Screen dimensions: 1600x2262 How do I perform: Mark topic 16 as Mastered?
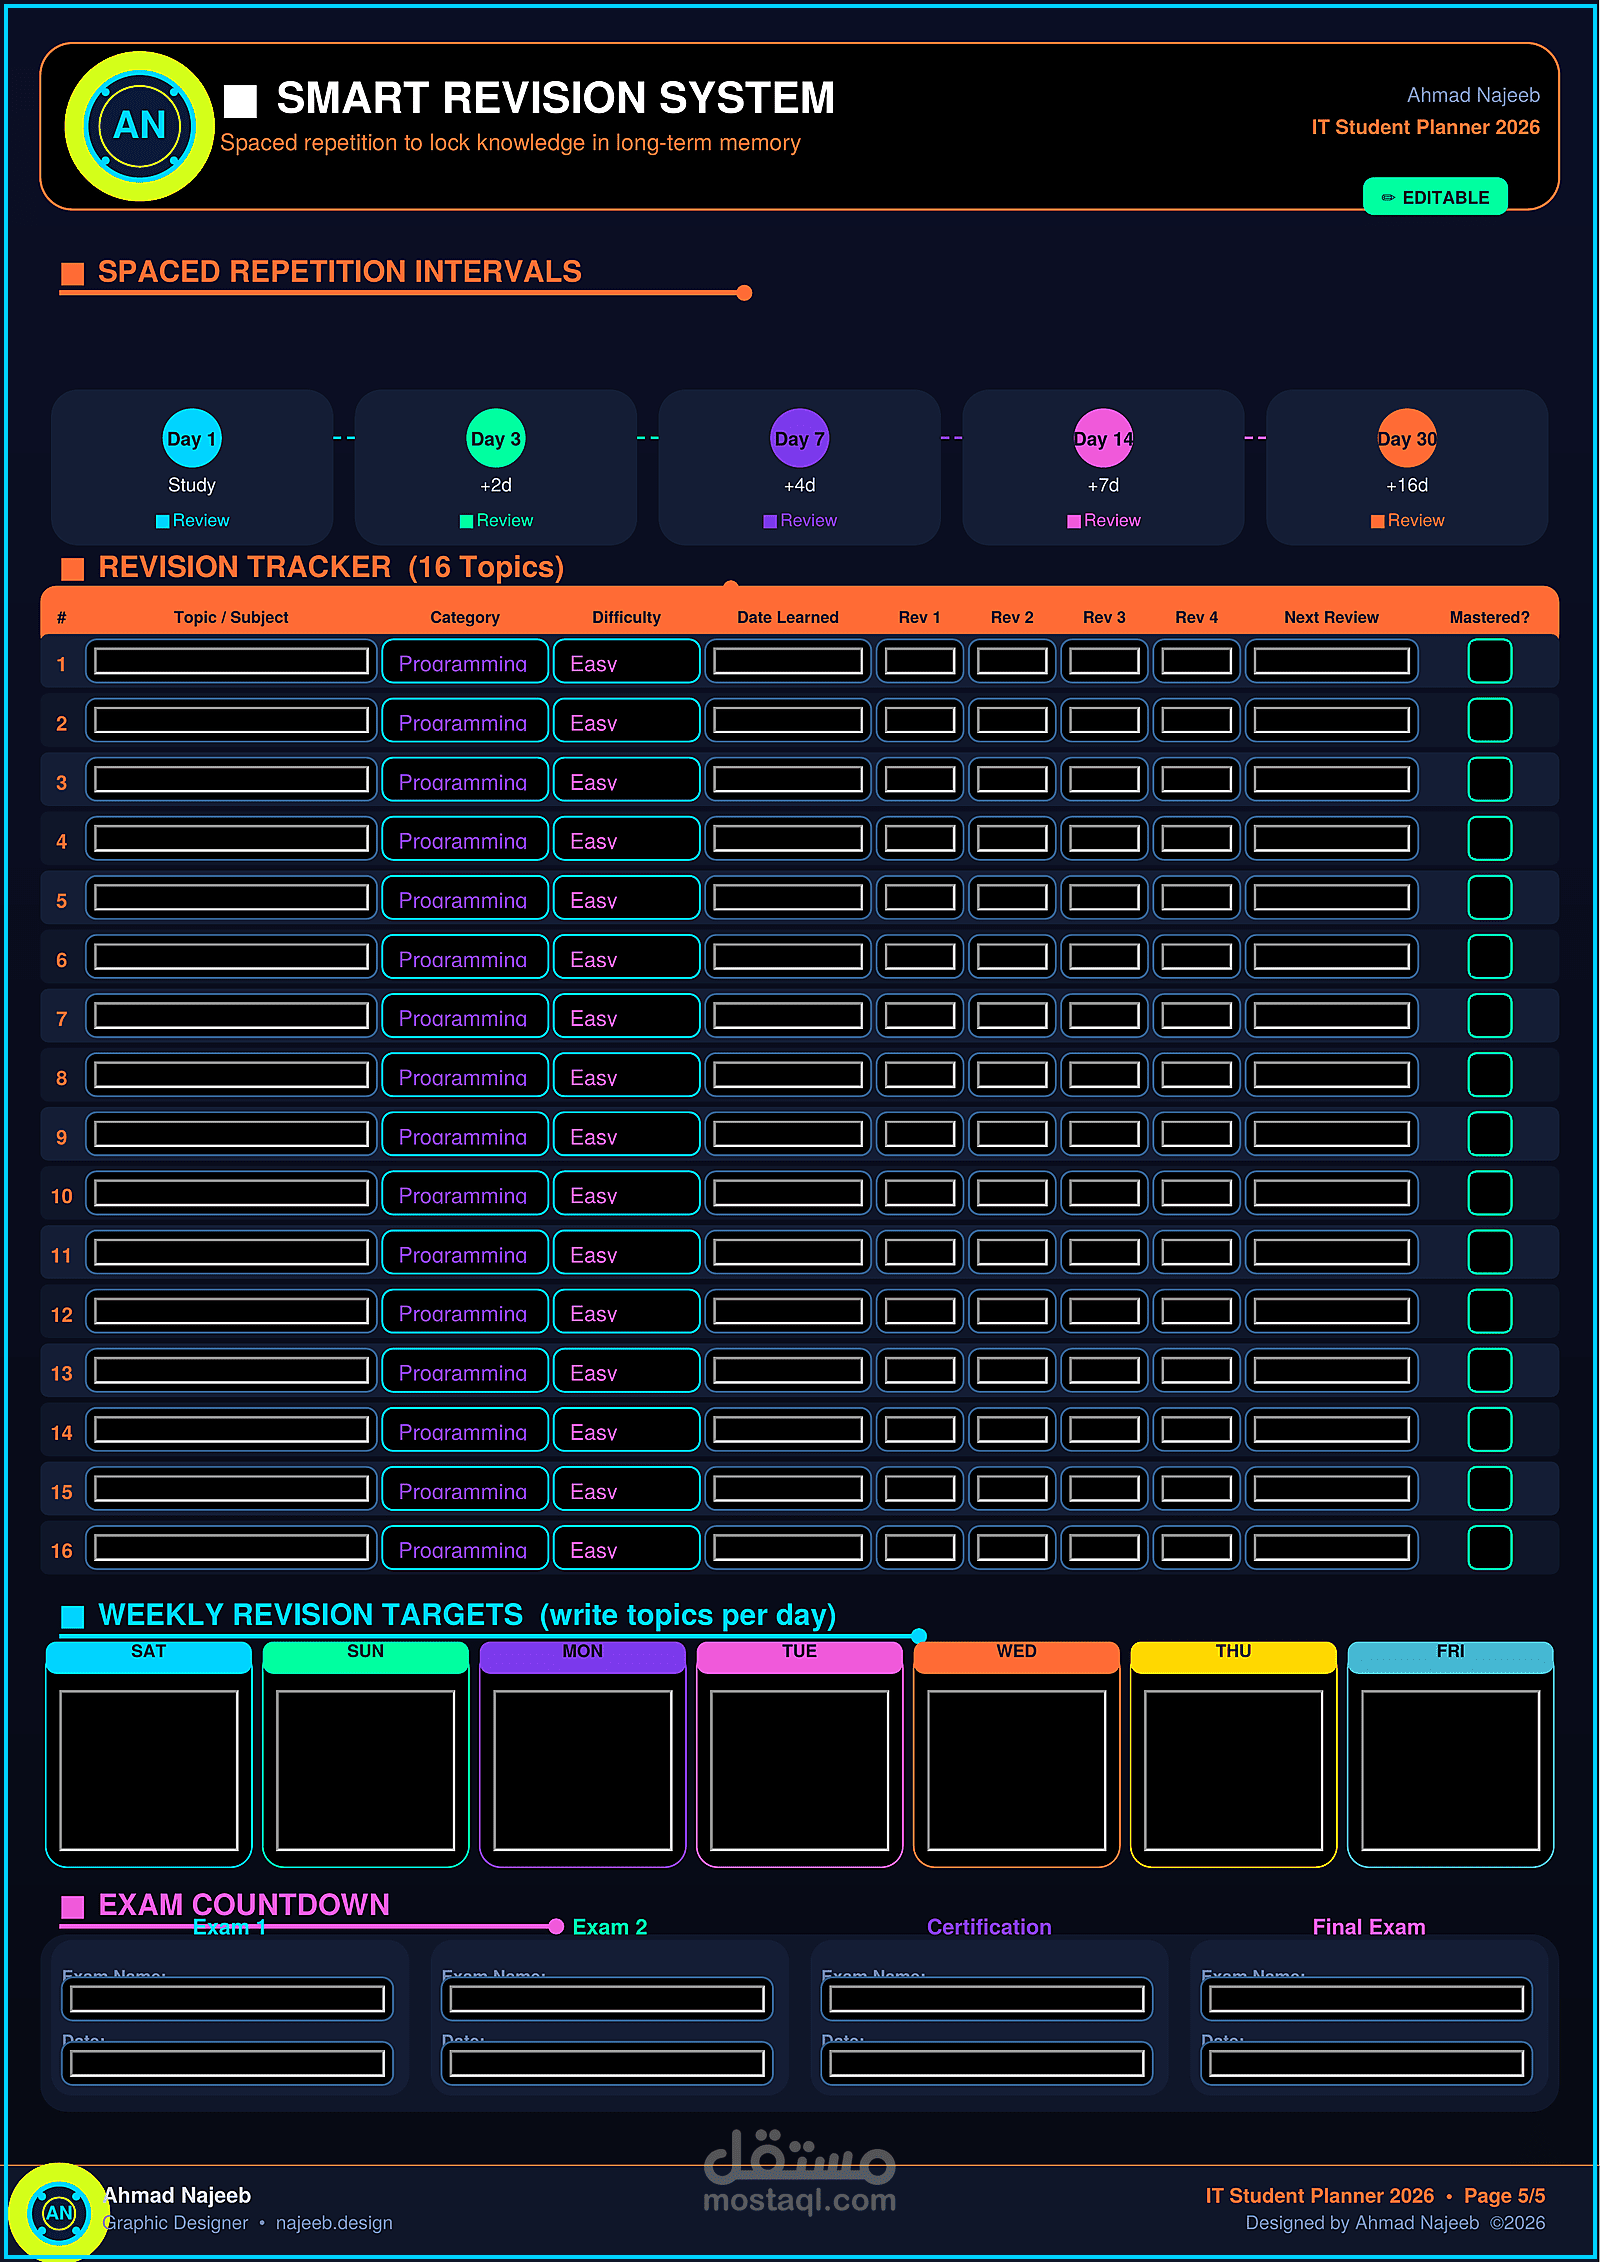[x=1489, y=1548]
